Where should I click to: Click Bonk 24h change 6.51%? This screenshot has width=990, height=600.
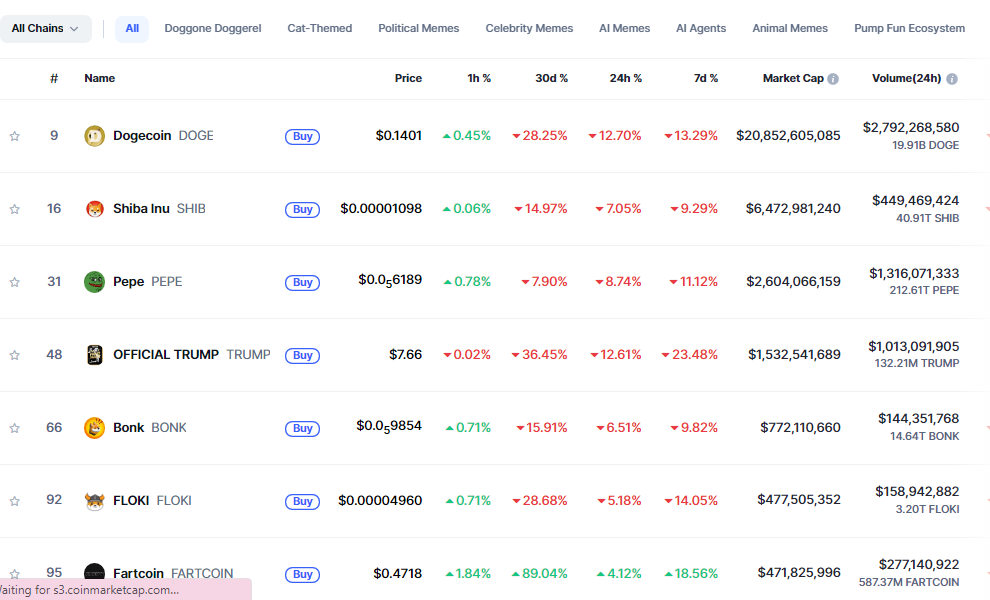[x=619, y=428]
